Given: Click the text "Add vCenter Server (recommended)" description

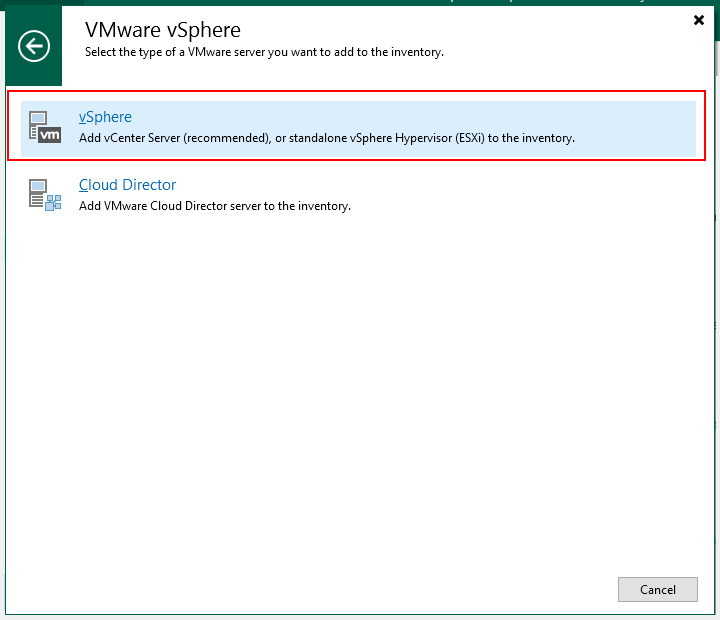Looking at the screenshot, I should tap(175, 138).
